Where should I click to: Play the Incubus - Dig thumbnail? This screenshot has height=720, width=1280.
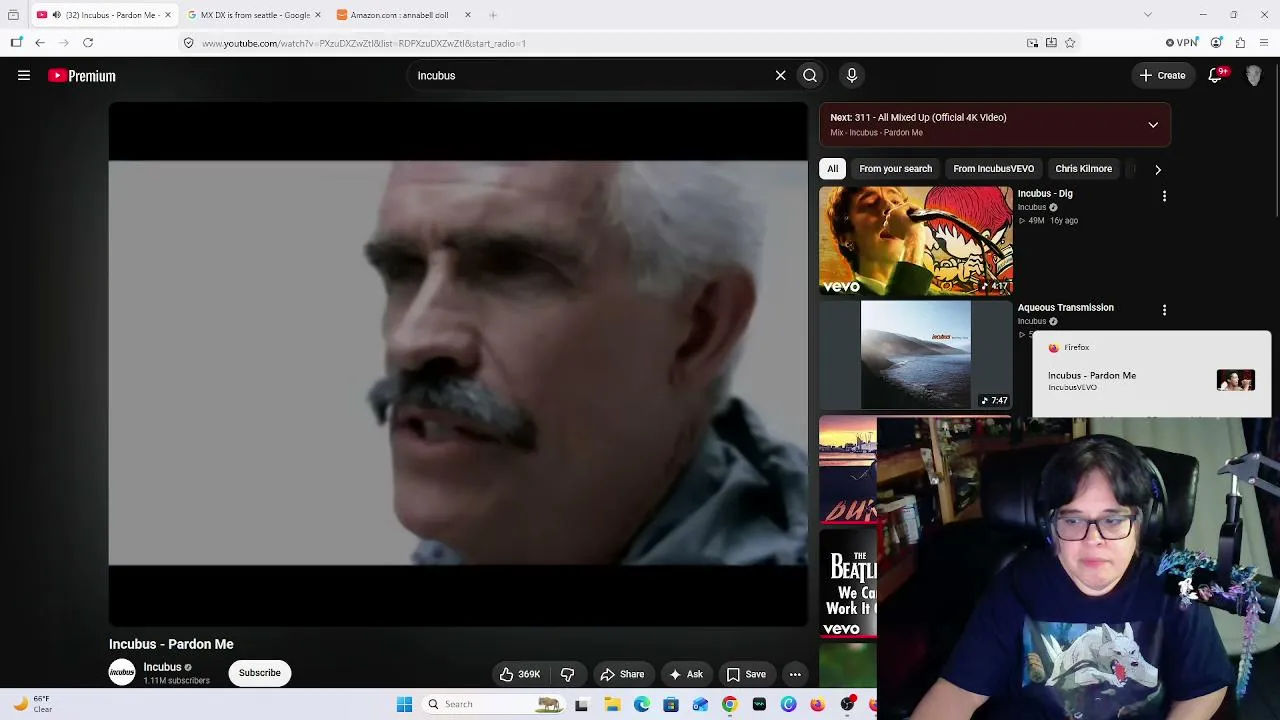coord(916,241)
